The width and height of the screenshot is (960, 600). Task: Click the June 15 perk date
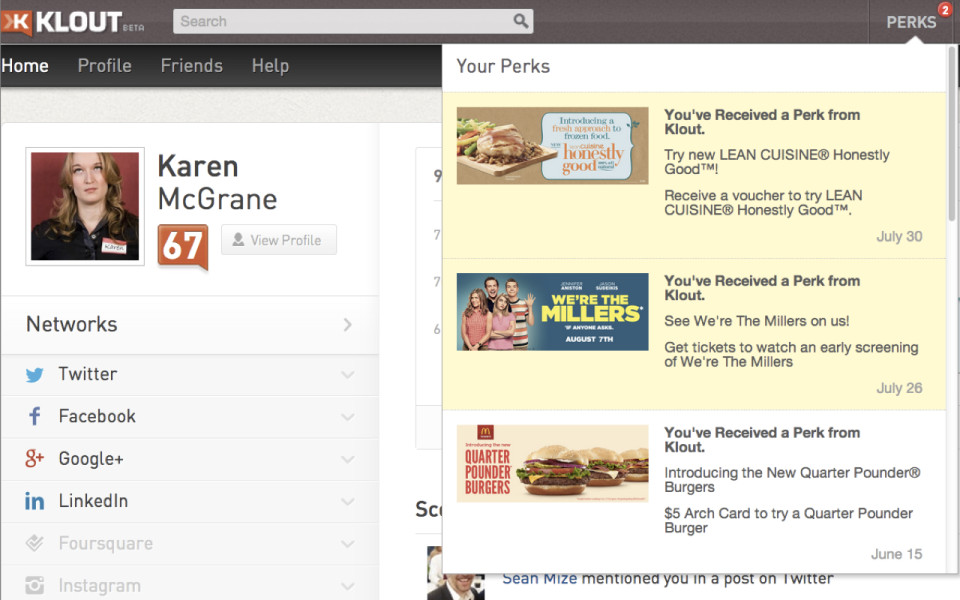896,554
